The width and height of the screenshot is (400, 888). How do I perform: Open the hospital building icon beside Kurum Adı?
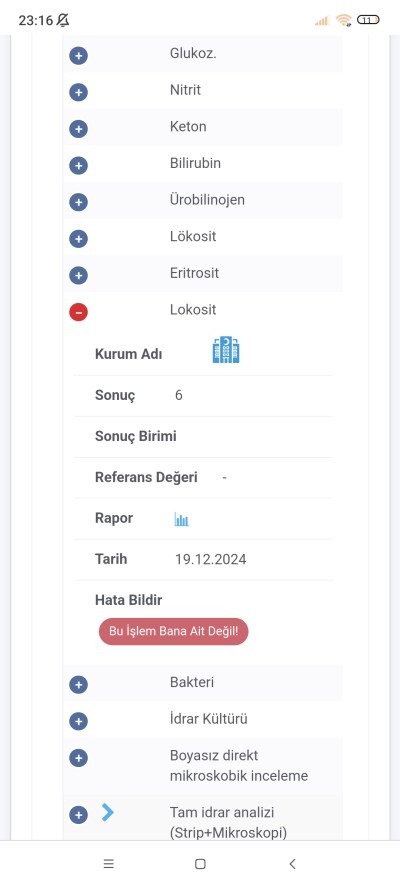coord(225,350)
